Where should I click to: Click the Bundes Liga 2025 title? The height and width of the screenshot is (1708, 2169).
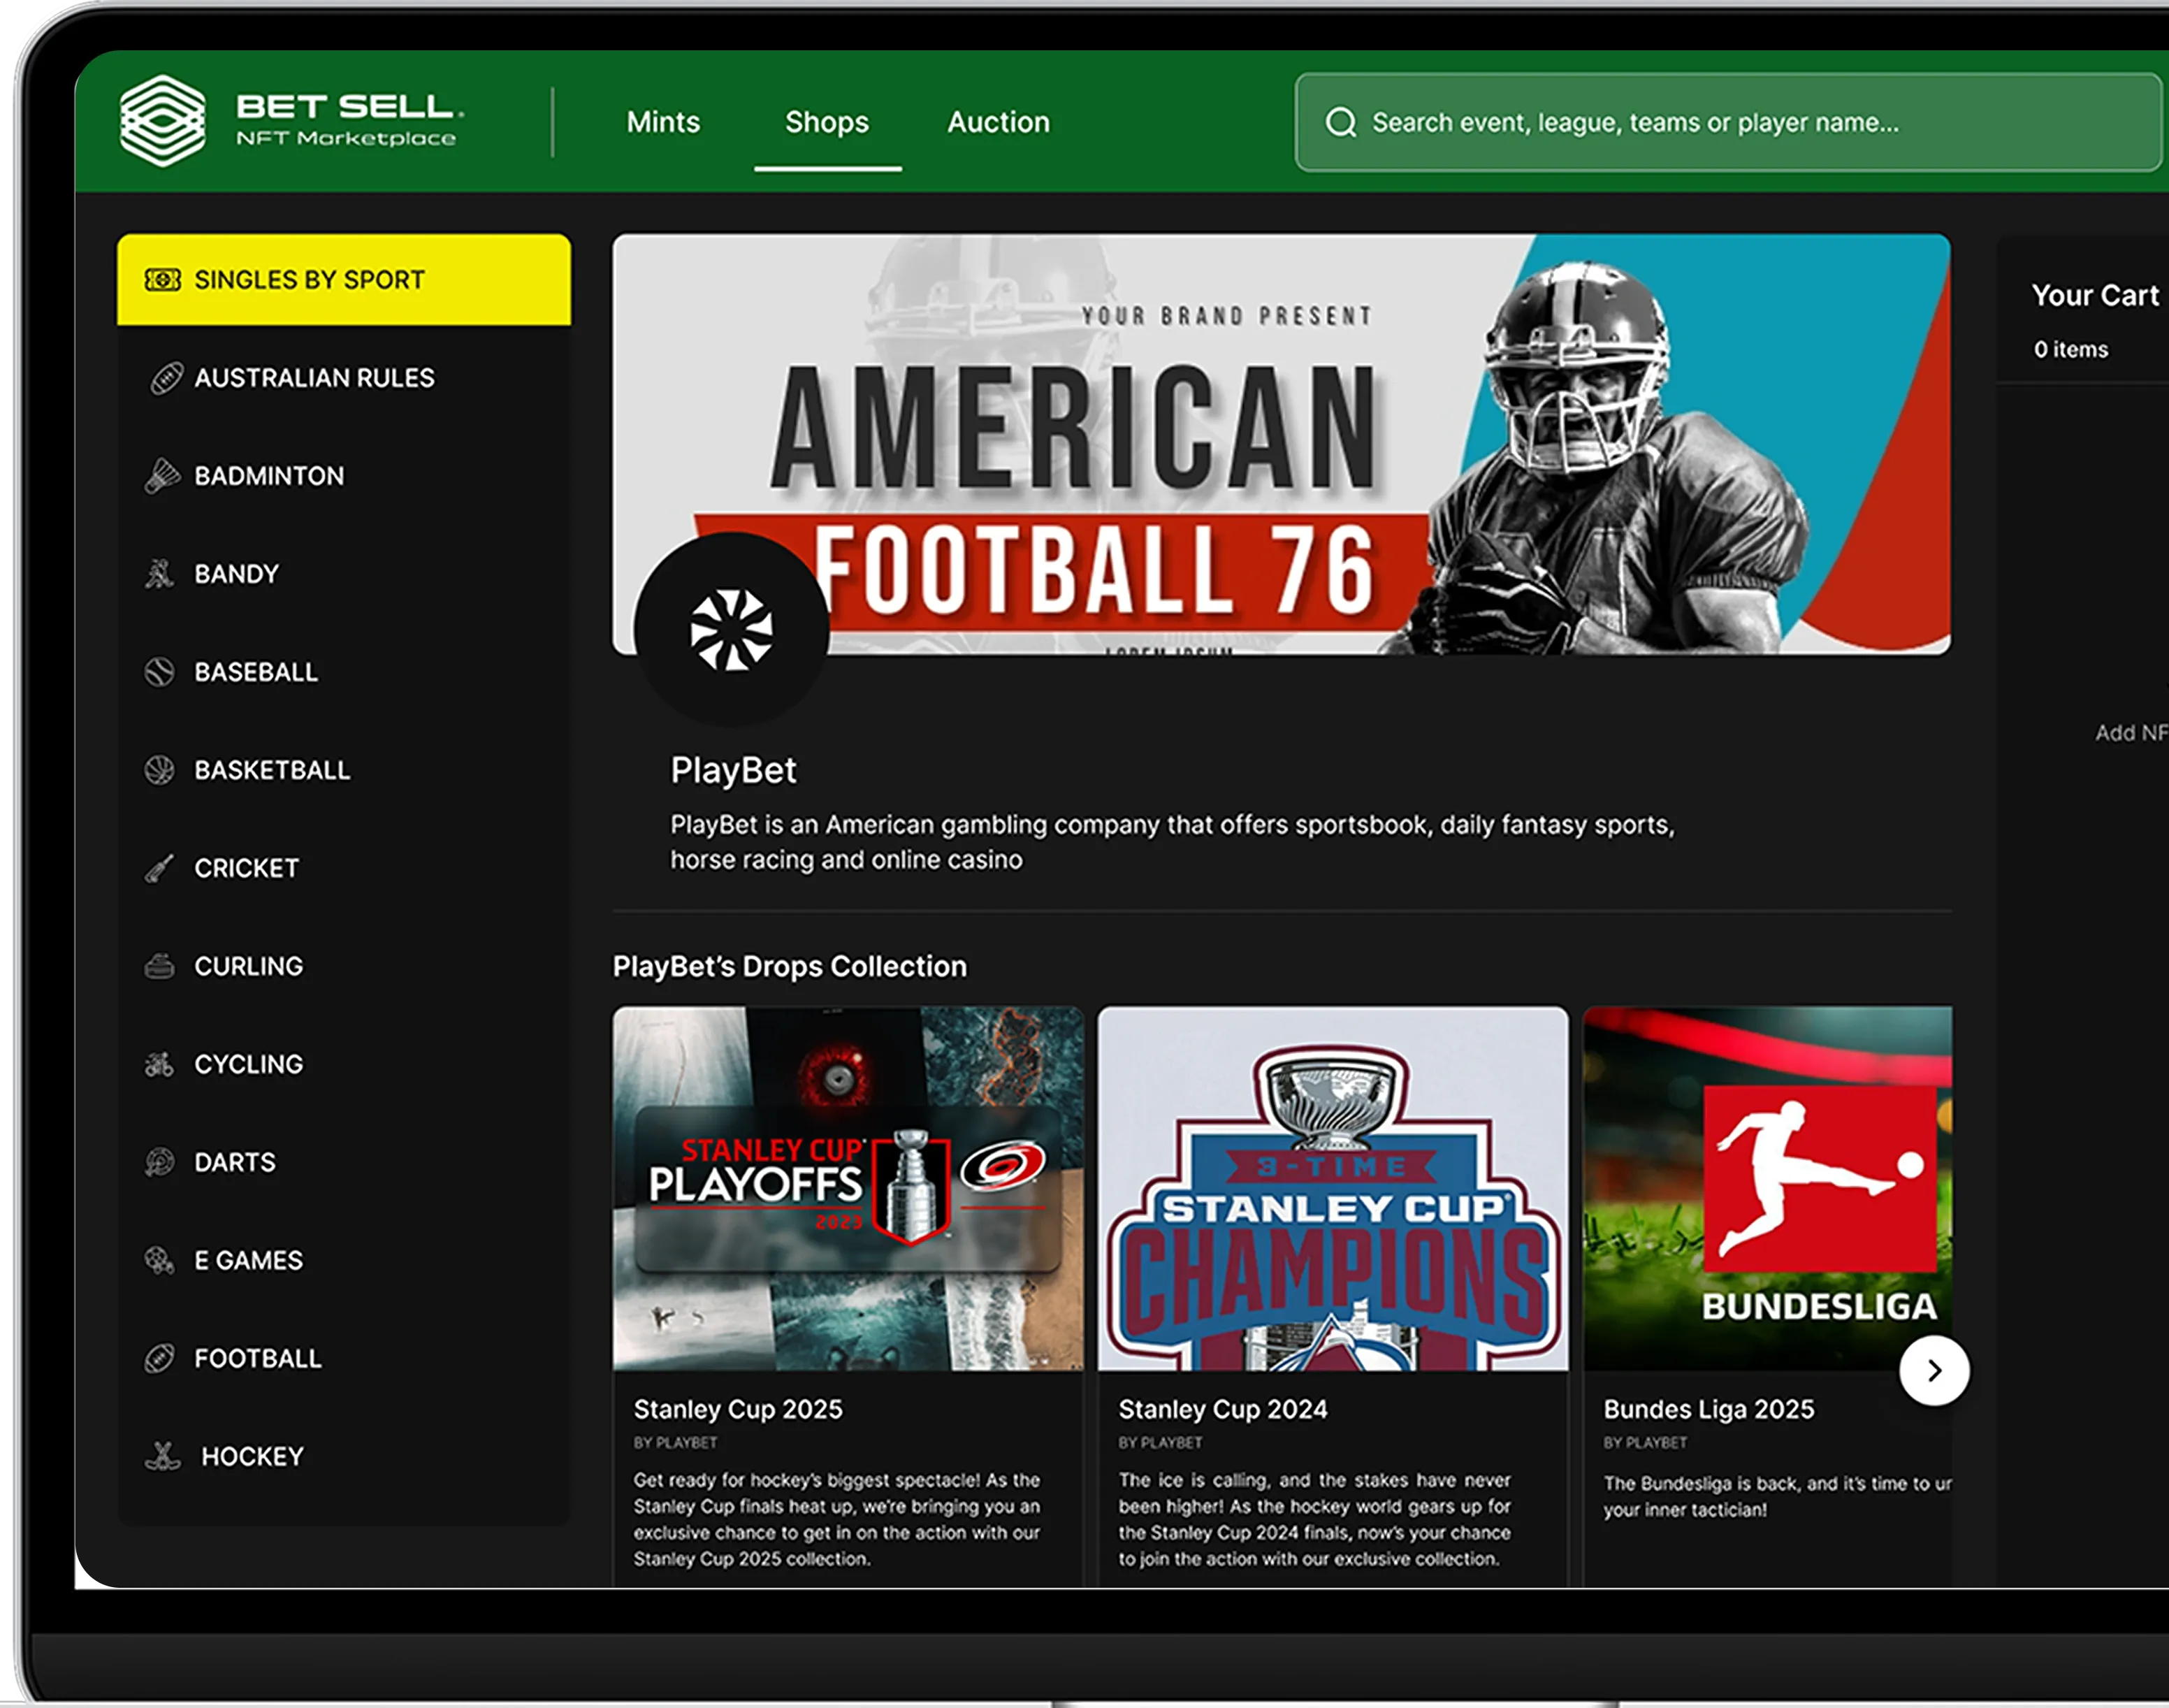pyautogui.click(x=1709, y=1409)
